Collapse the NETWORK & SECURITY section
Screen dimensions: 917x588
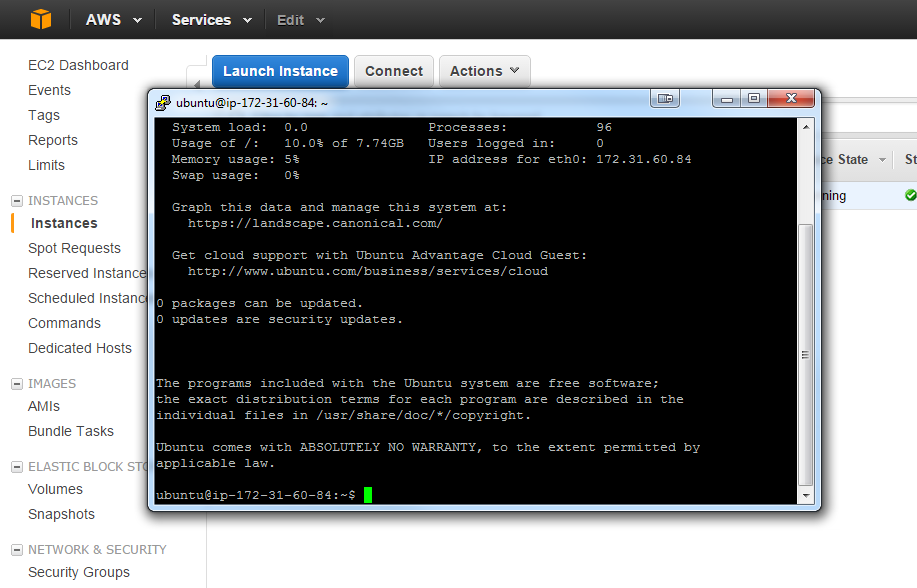[17, 550]
